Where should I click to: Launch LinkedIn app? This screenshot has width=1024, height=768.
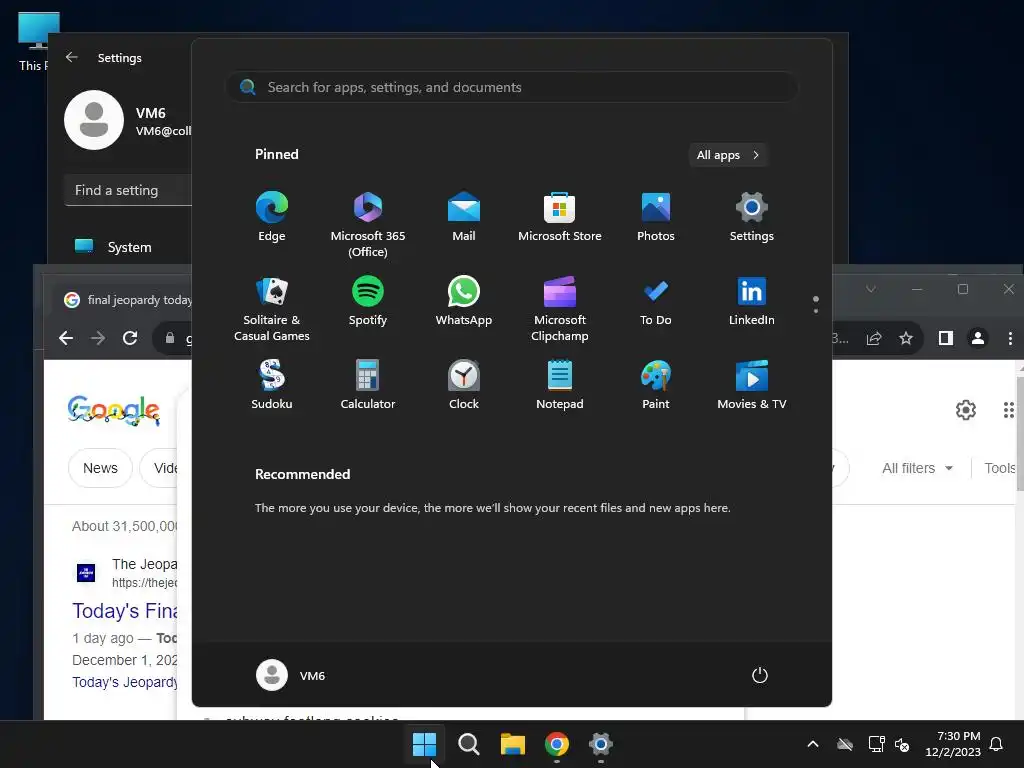752,301
